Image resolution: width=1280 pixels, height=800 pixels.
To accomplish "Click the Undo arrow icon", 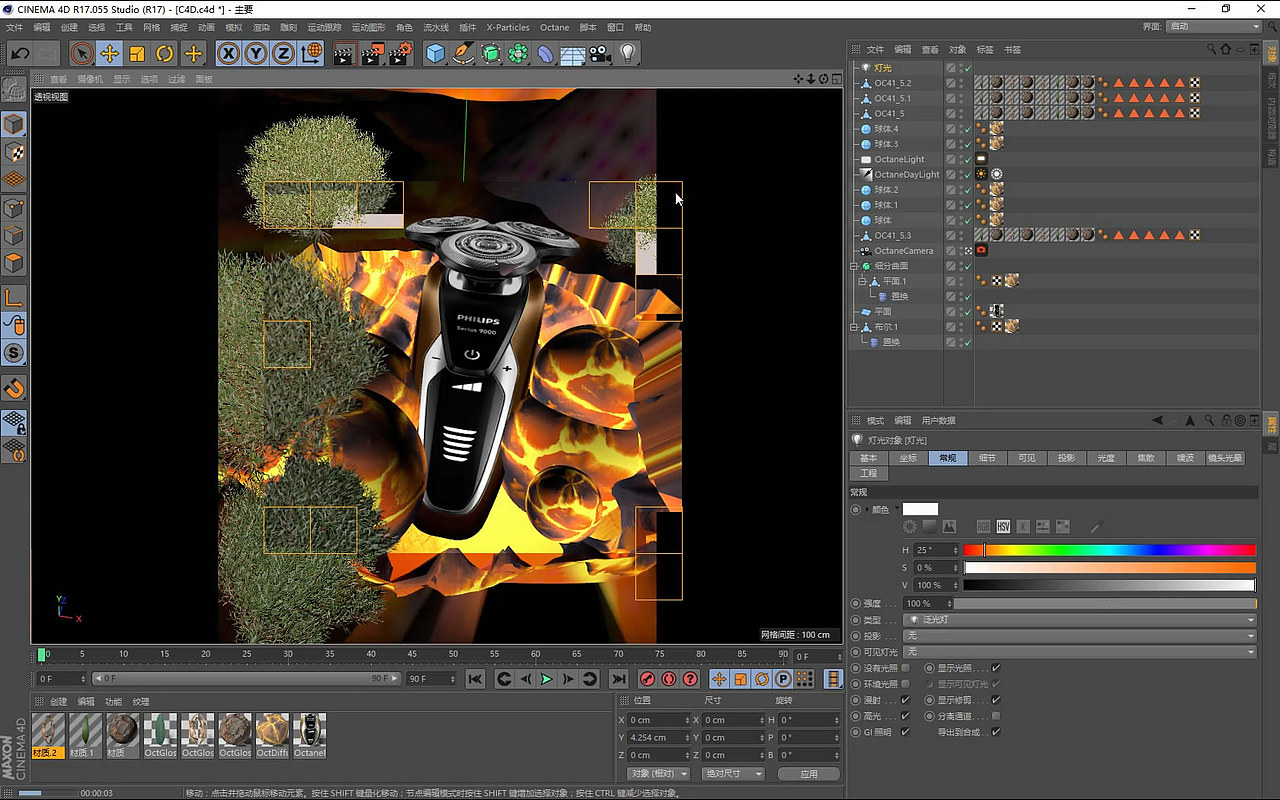I will pos(20,53).
